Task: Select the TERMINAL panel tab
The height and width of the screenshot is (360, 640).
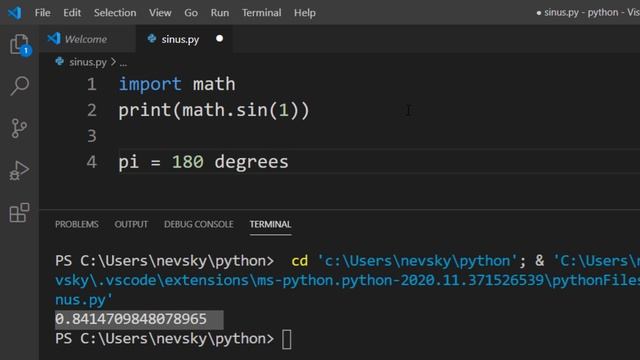Action: [271, 224]
